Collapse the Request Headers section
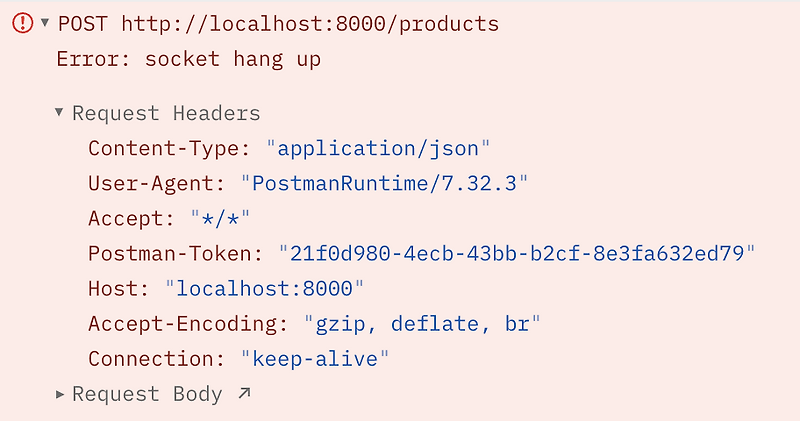800x421 pixels. pyautogui.click(x=59, y=111)
